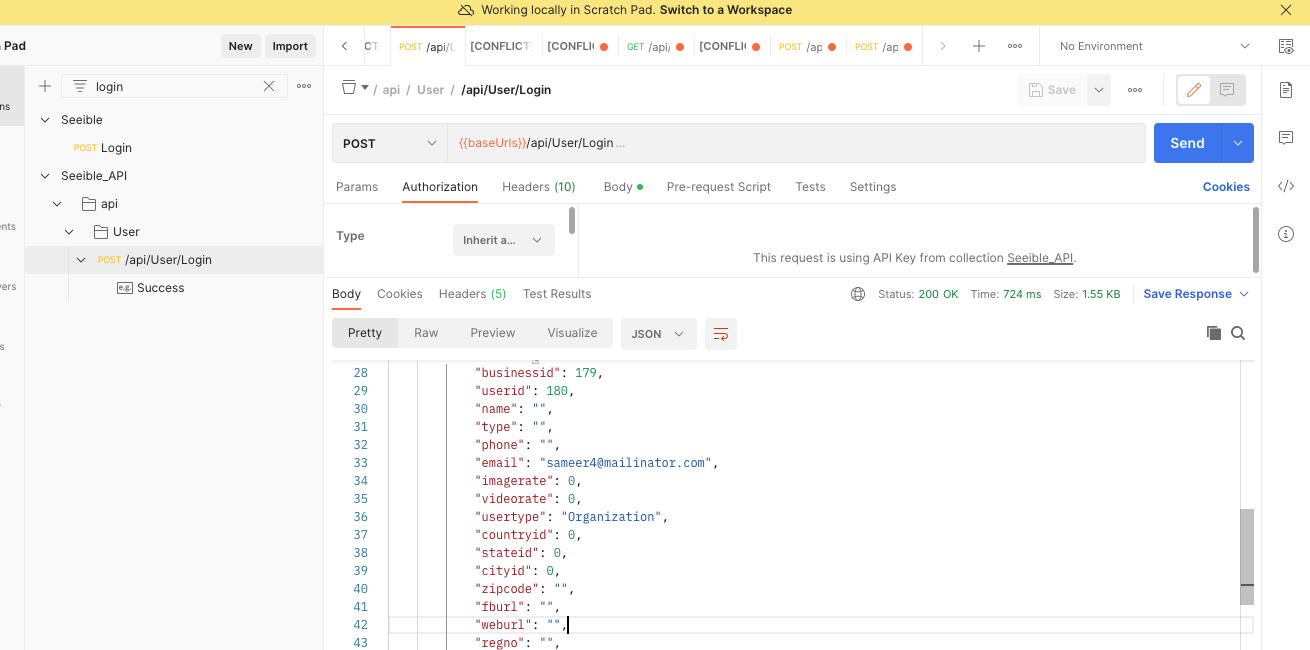Screen dimensions: 1310x650
Task: Click the Cookies link at right
Action: [1226, 187]
